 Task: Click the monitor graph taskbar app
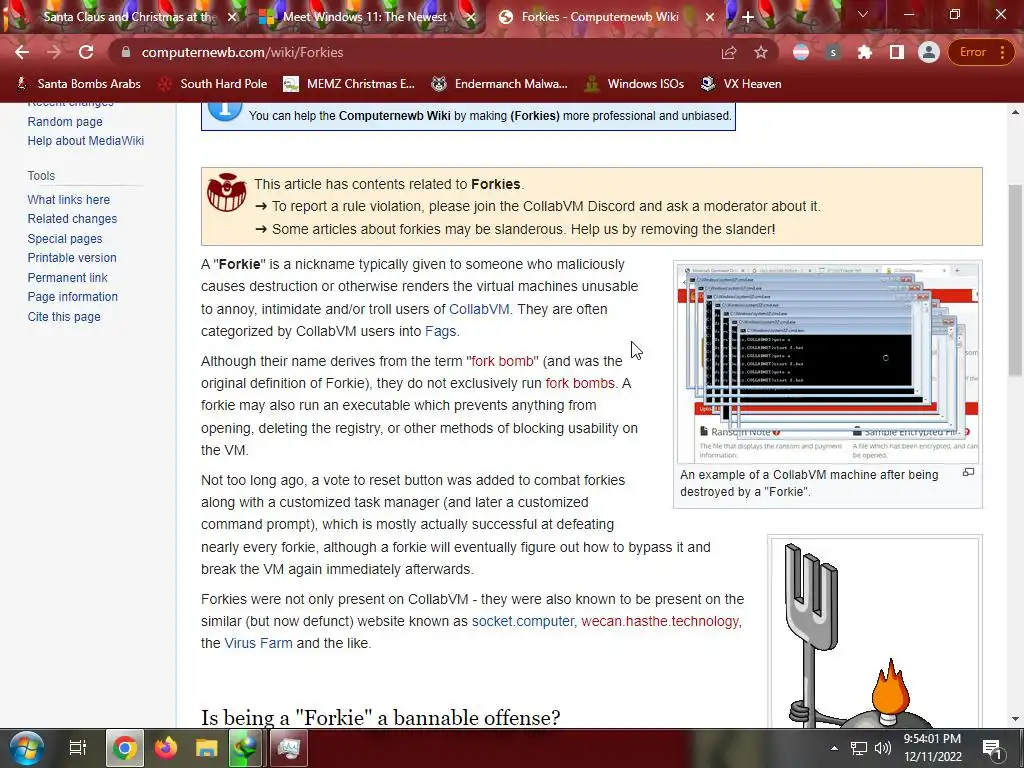pos(288,748)
